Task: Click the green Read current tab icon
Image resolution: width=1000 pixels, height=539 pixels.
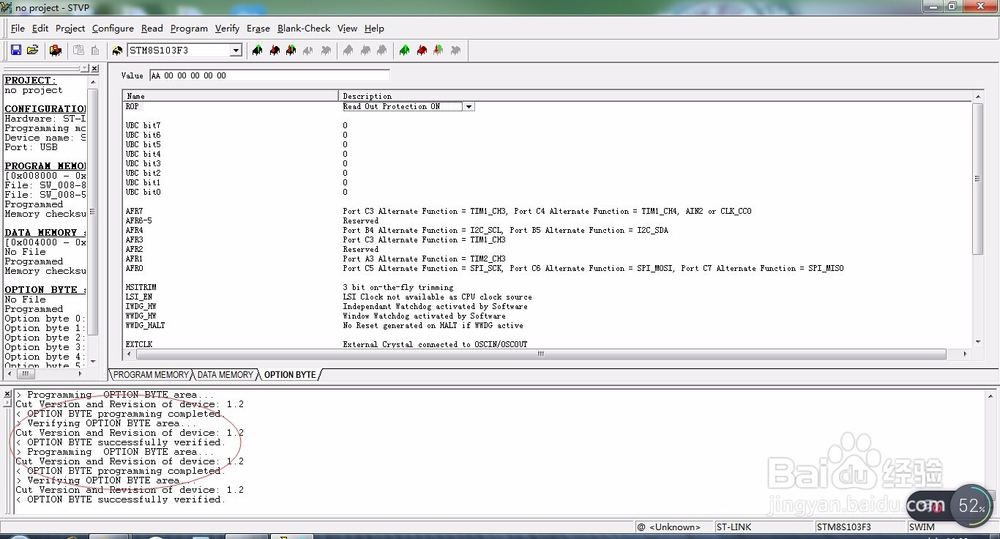Action: click(x=257, y=50)
